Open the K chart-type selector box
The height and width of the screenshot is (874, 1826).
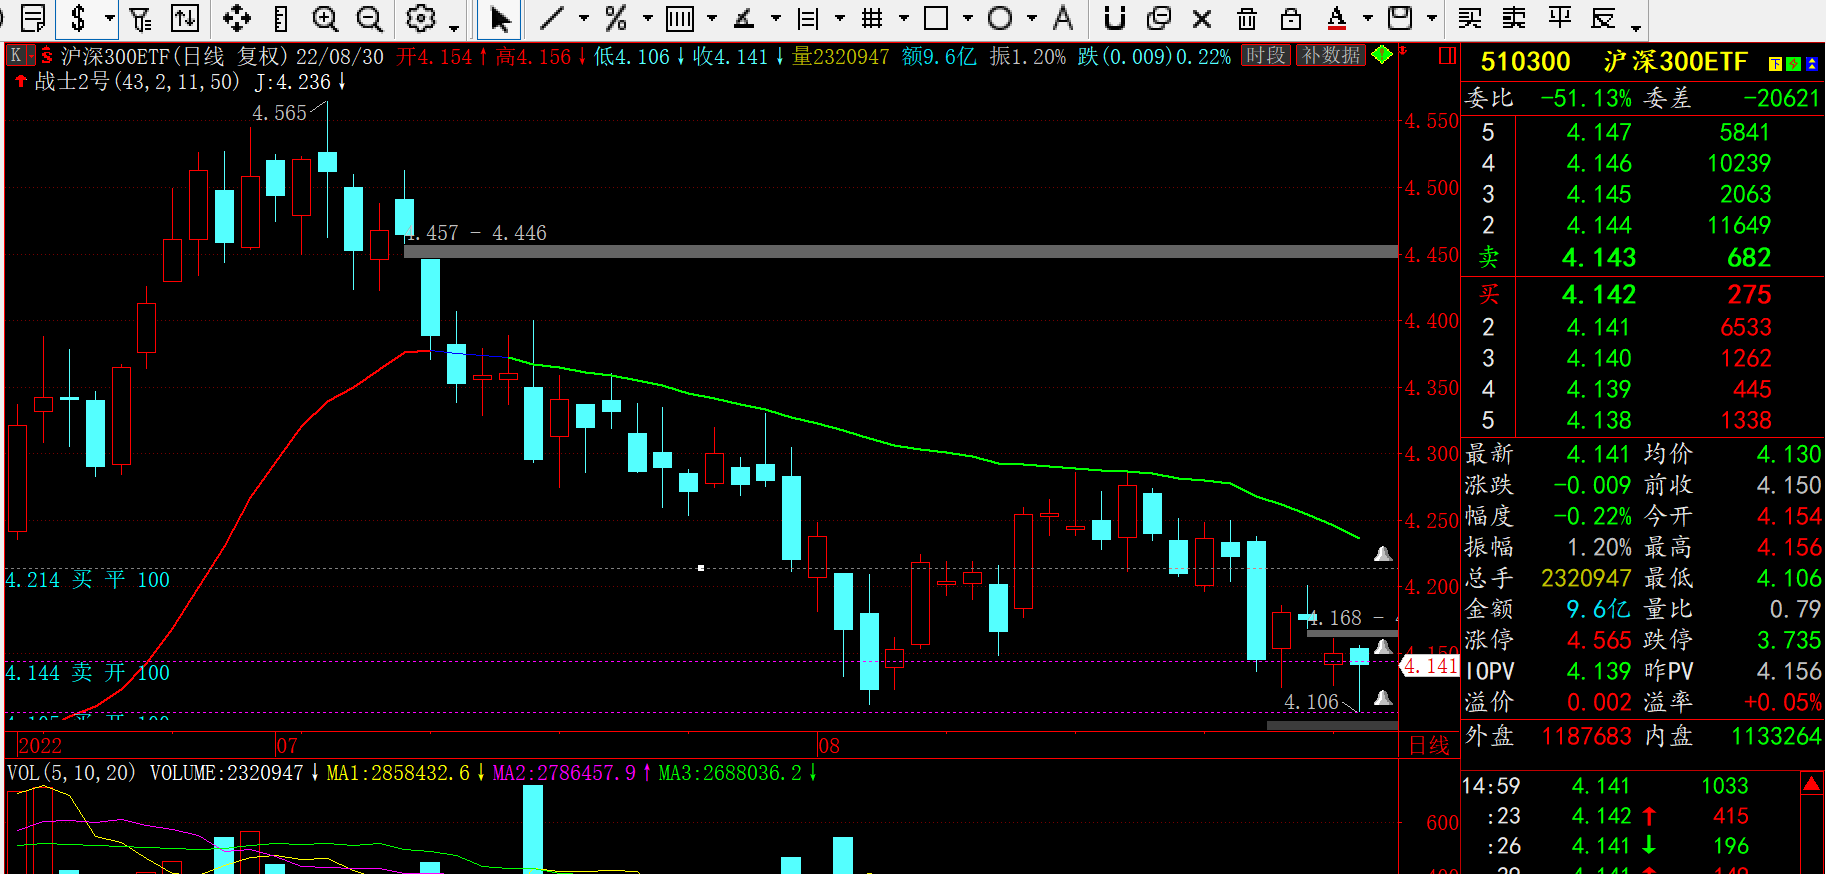point(20,56)
